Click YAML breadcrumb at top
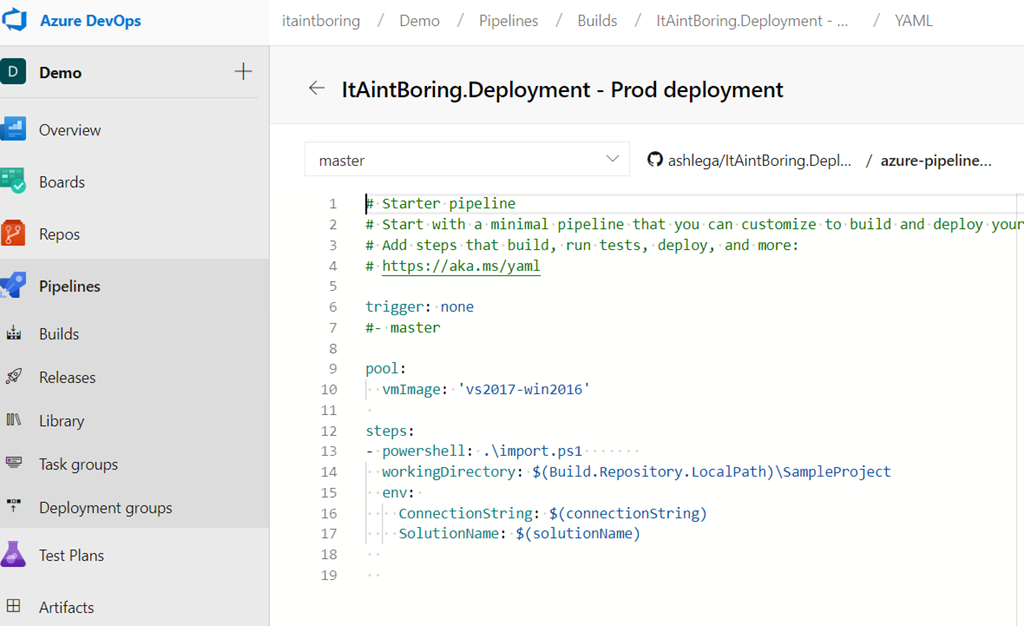Image resolution: width=1024 pixels, height=626 pixels. [913, 21]
